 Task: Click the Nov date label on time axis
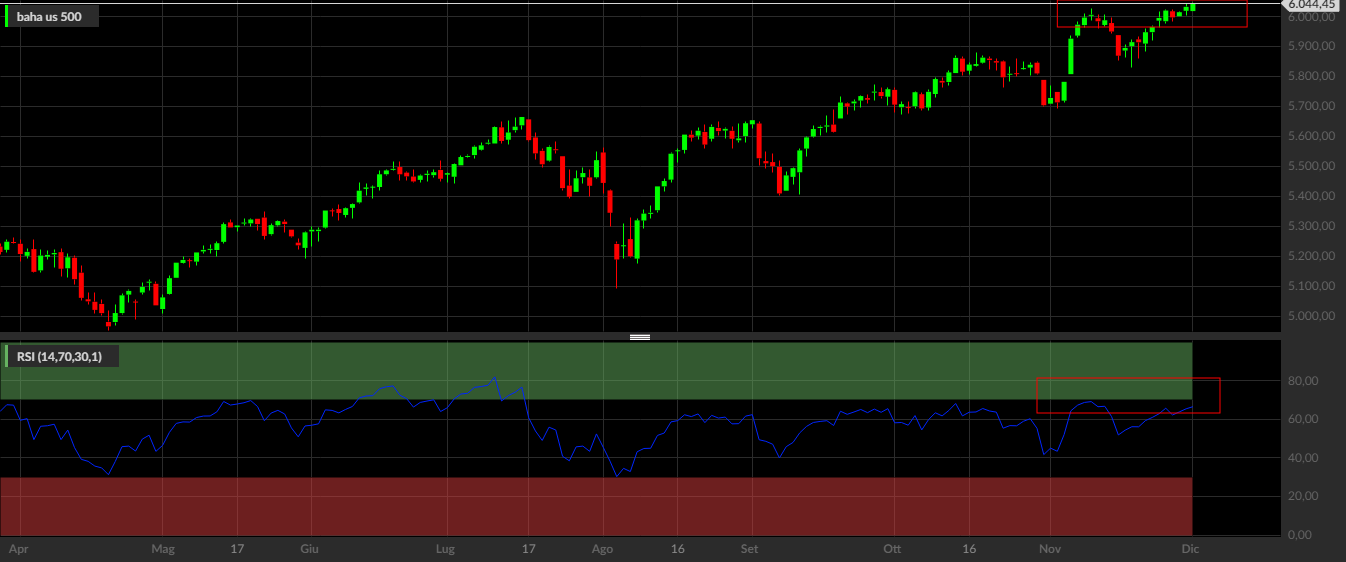(1050, 549)
